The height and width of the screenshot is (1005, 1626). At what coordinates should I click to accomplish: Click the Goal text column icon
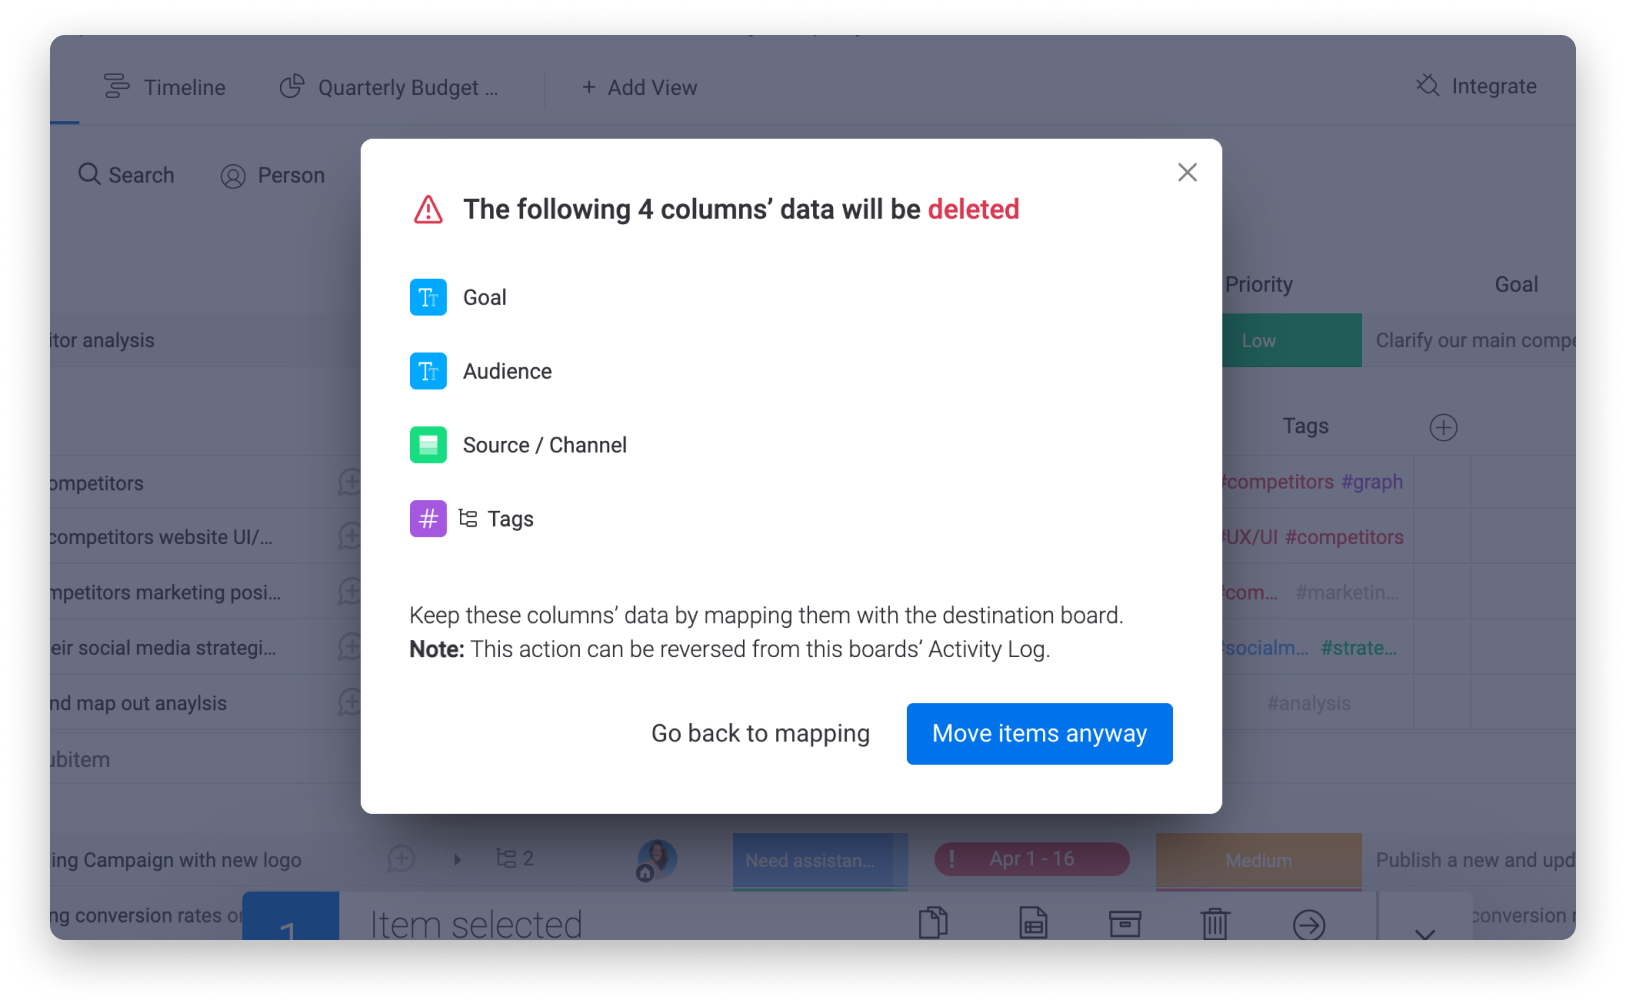tap(428, 297)
